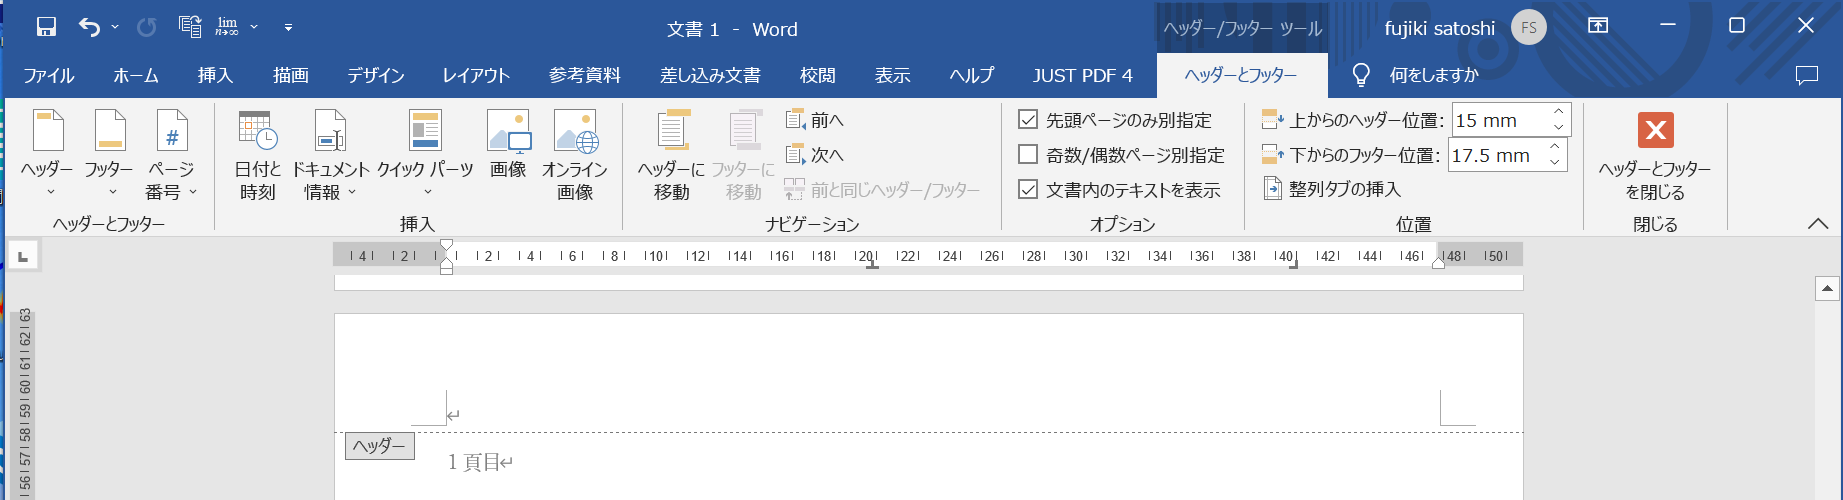Click 整列タブの挿入 alignment tab button
The image size is (1843, 500).
pos(1333,189)
